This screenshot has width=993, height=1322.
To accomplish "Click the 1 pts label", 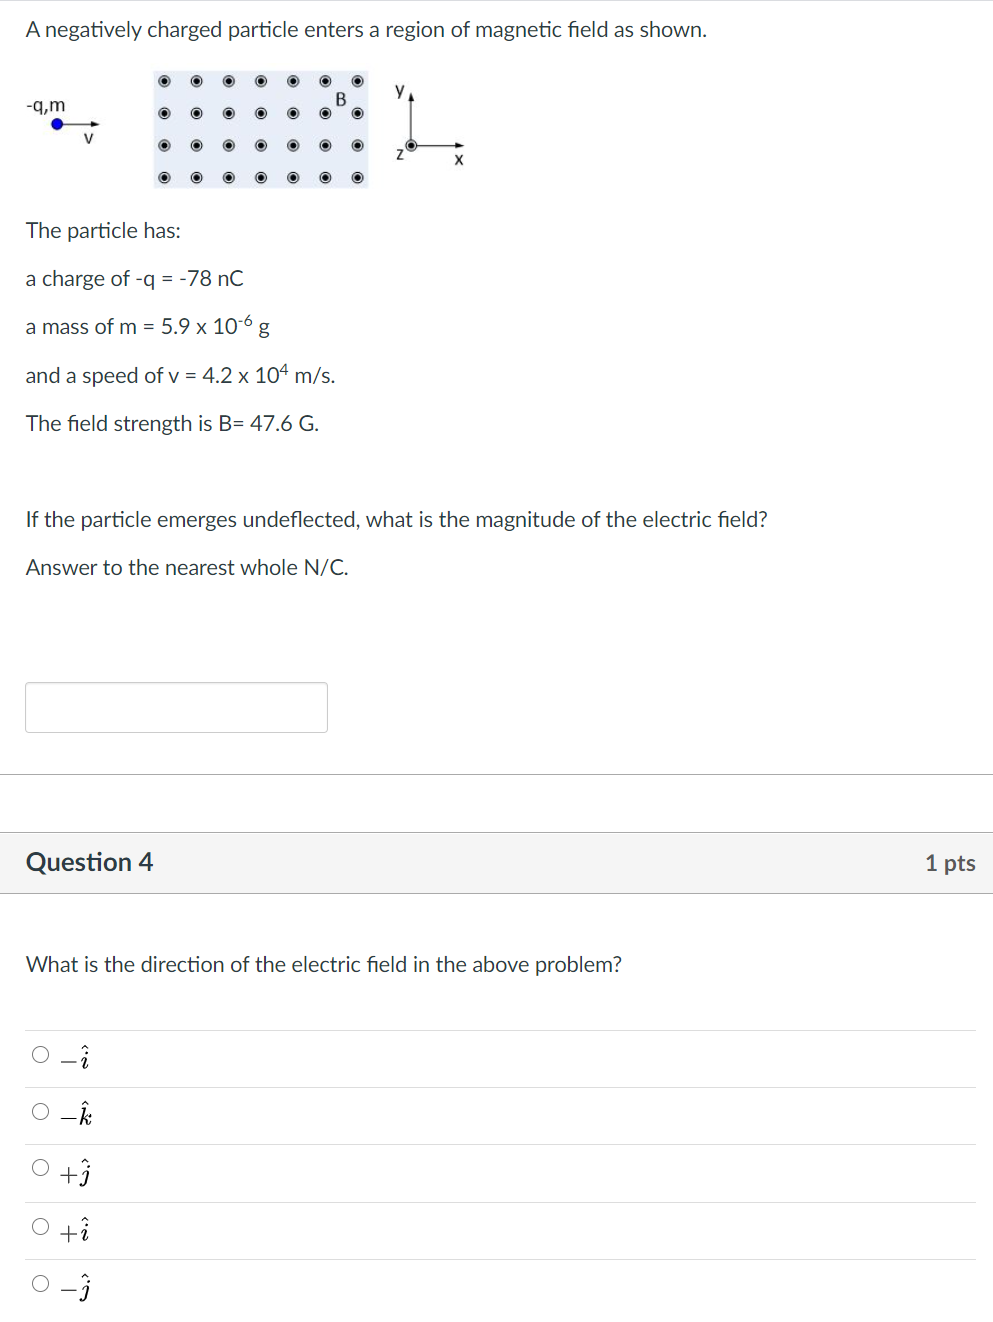I will [x=951, y=862].
